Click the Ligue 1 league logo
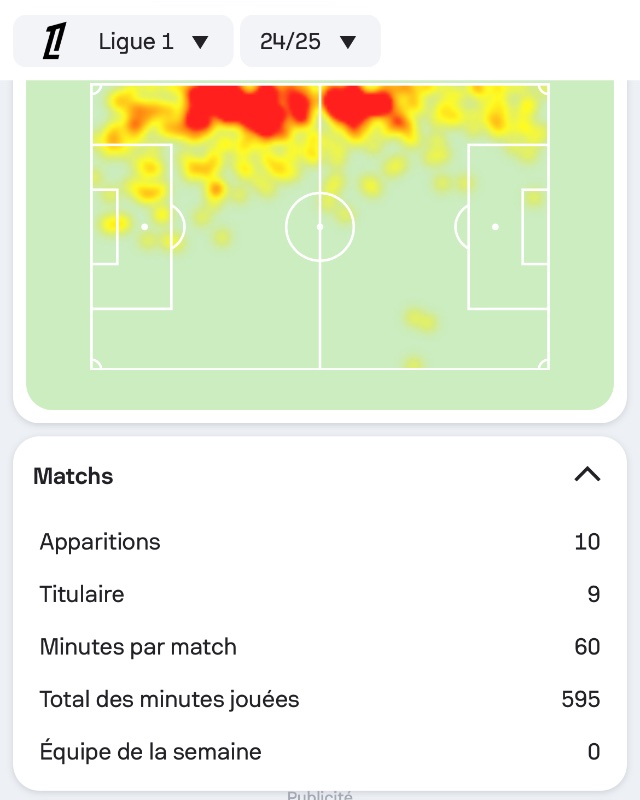 point(53,42)
